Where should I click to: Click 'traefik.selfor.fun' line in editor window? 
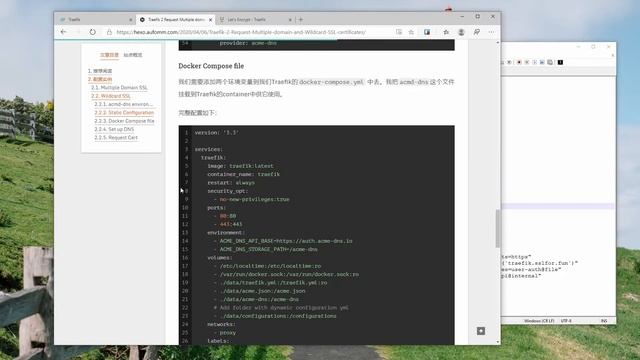coord(539,263)
